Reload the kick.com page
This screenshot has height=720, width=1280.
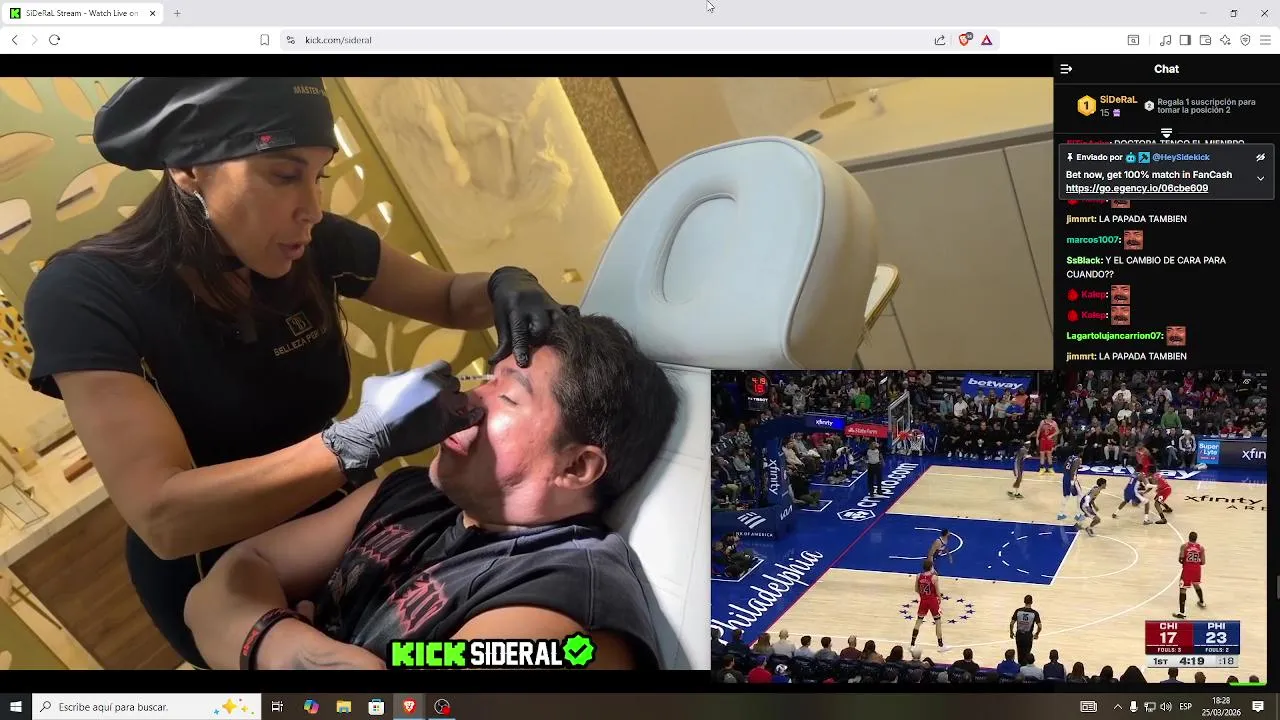click(x=55, y=40)
